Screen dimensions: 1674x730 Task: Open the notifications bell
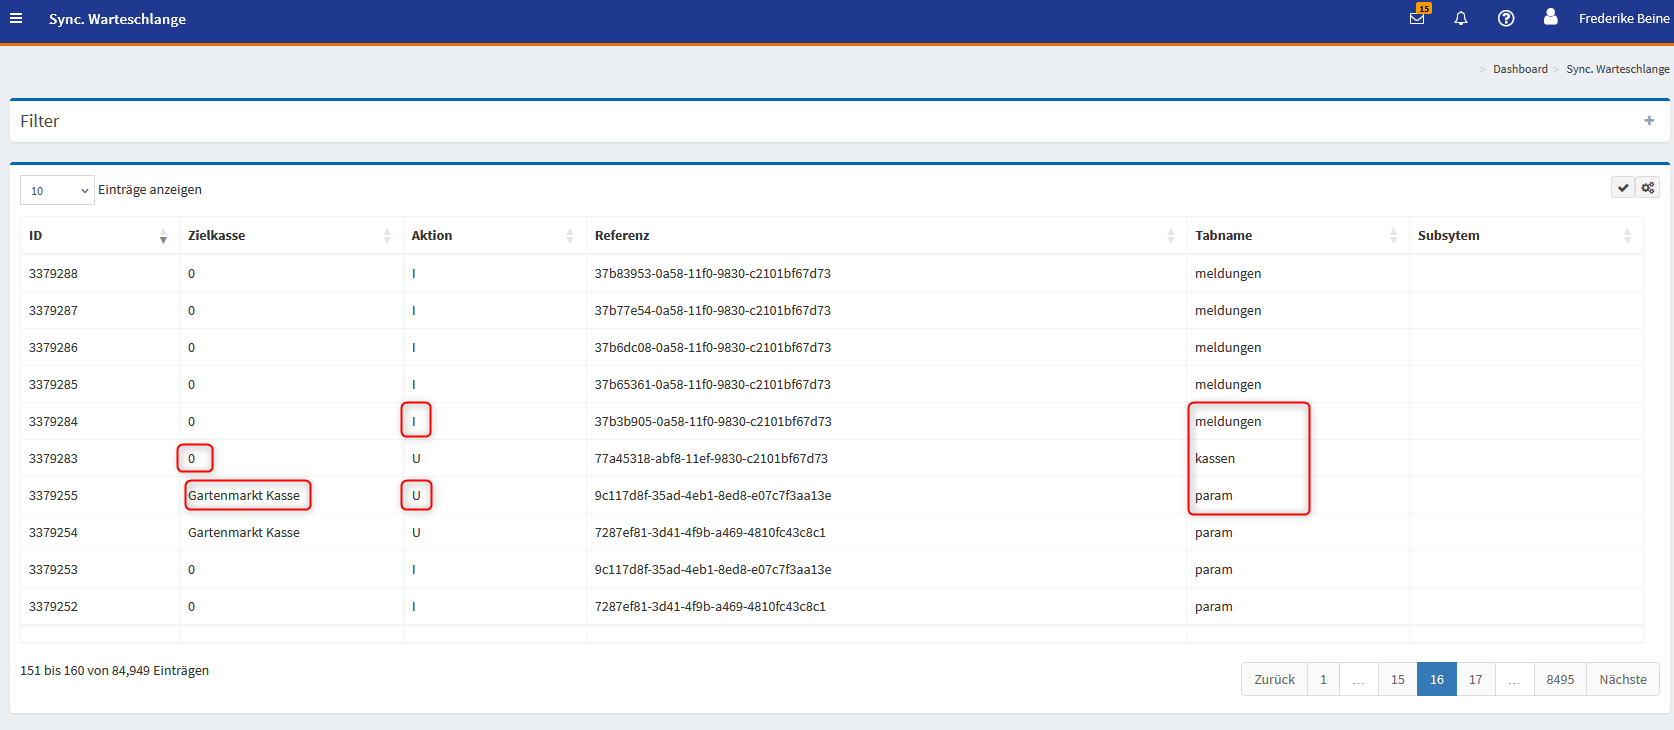pyautogui.click(x=1461, y=19)
